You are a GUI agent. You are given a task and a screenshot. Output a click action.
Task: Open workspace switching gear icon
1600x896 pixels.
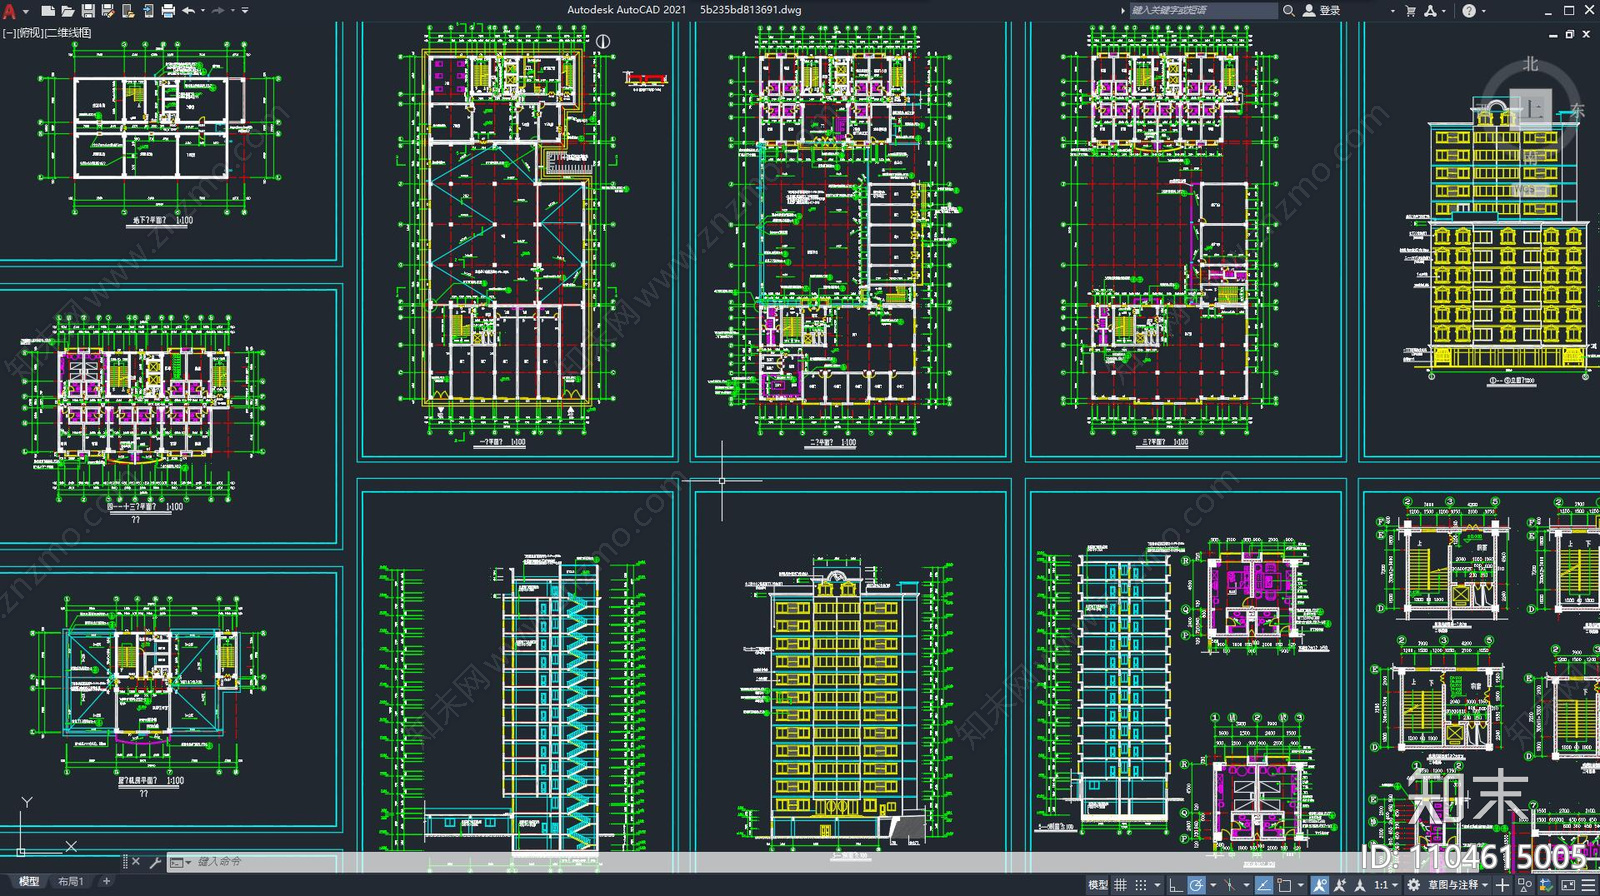1413,885
